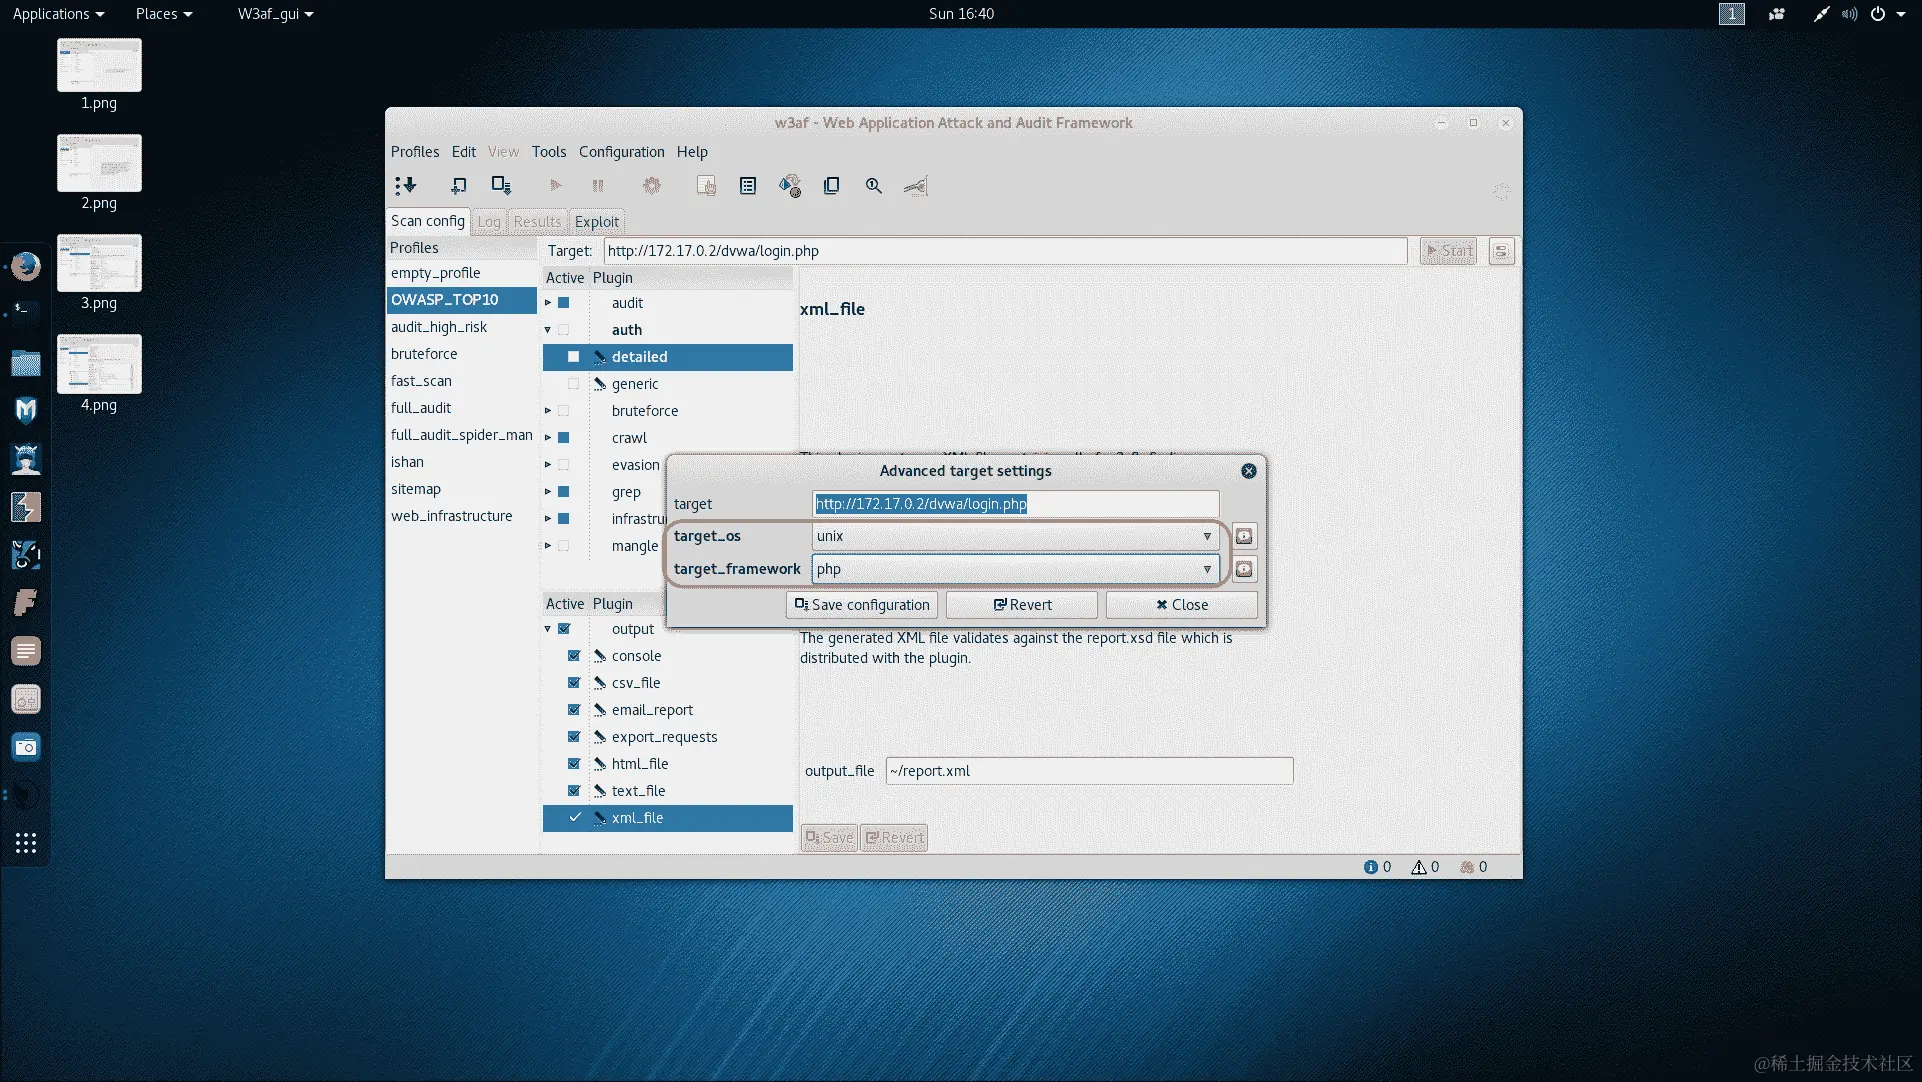Viewport: 1922px width, 1082px height.
Task: Click the exploit shells status icon
Action: pyautogui.click(x=1467, y=867)
